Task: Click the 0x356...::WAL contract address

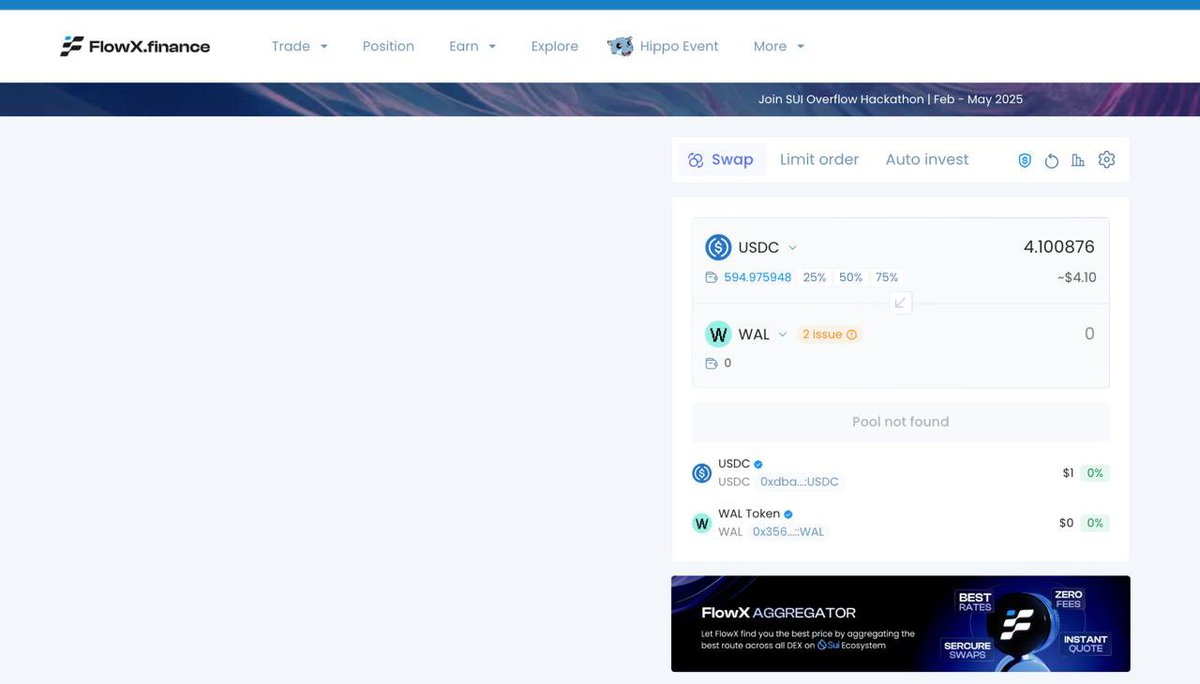Action: click(788, 532)
